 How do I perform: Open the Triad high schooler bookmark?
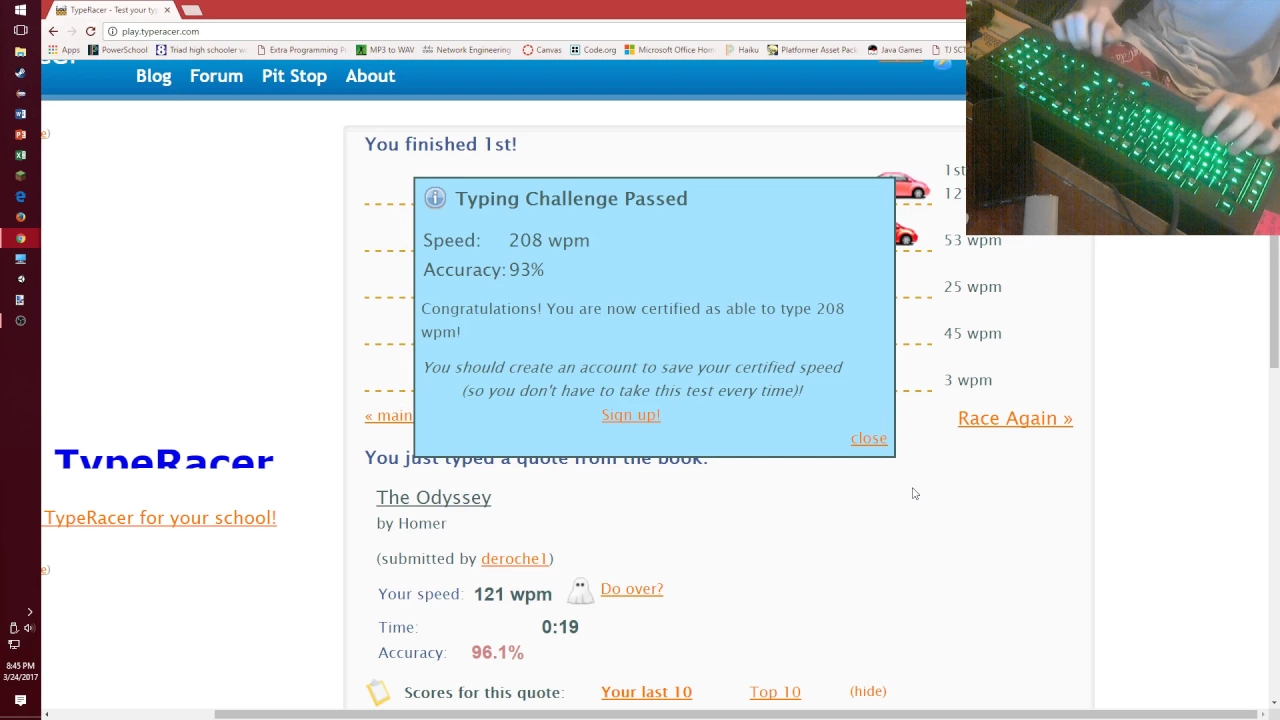[201, 50]
